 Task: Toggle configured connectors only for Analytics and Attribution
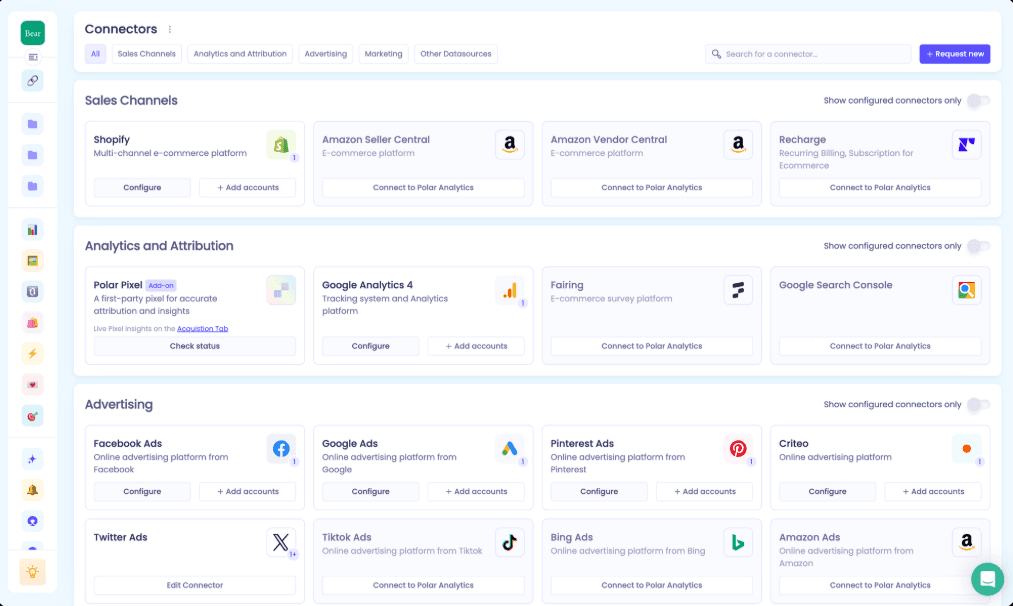coord(978,246)
